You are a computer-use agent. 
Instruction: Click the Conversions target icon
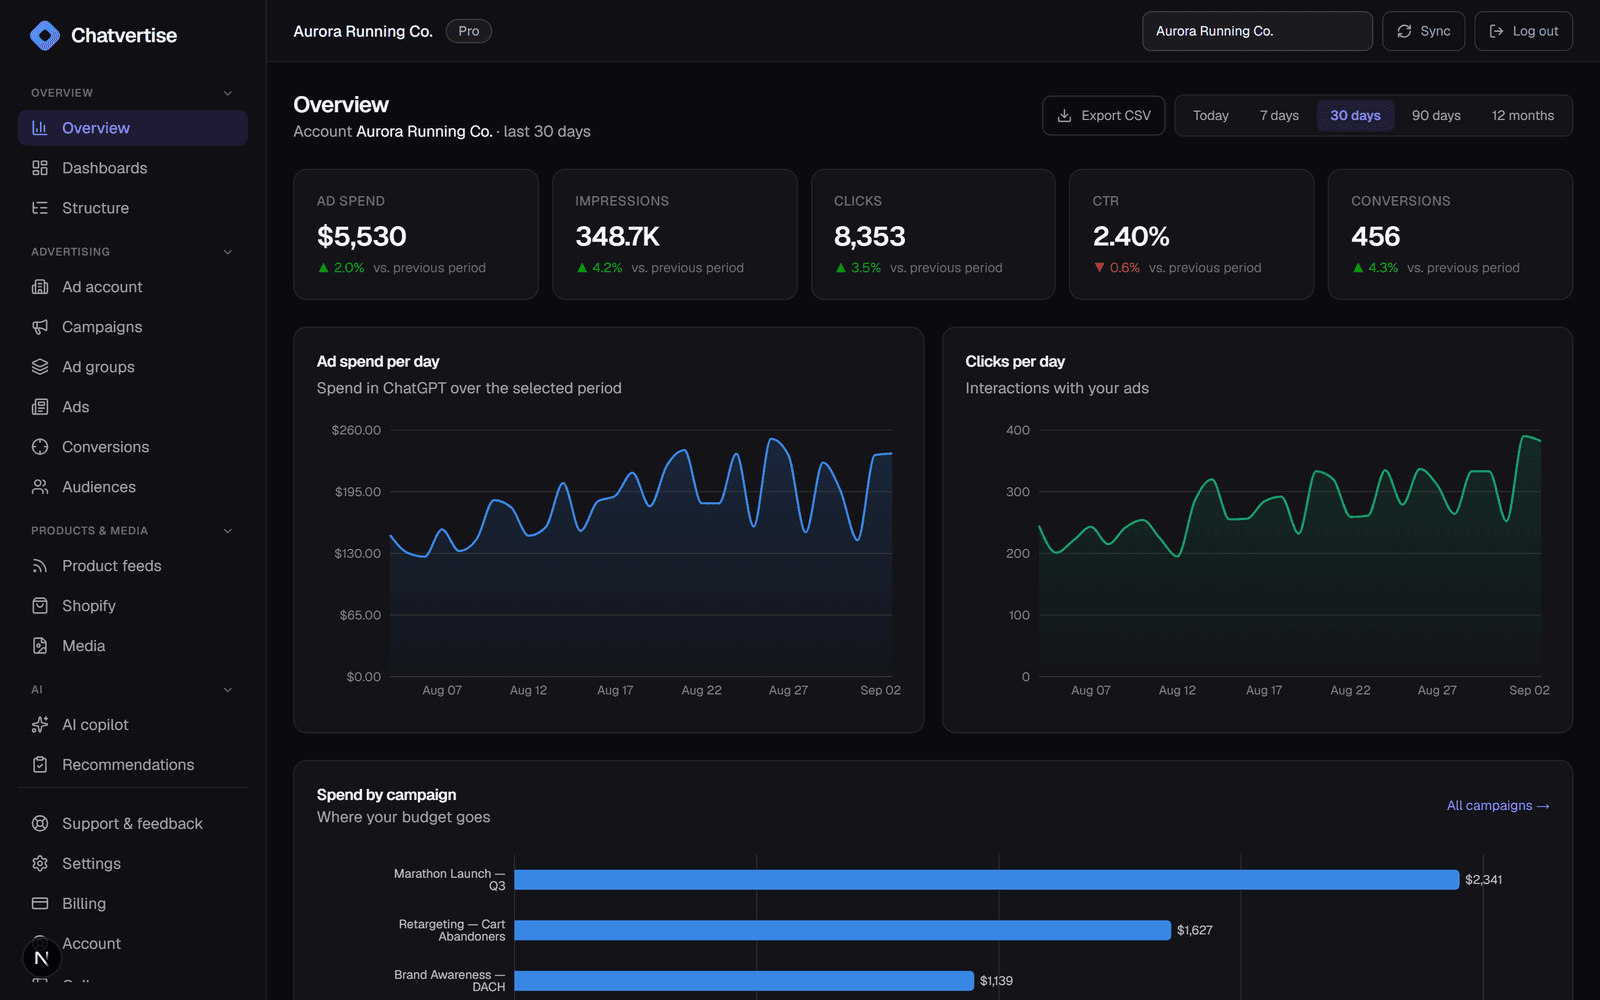coord(40,447)
